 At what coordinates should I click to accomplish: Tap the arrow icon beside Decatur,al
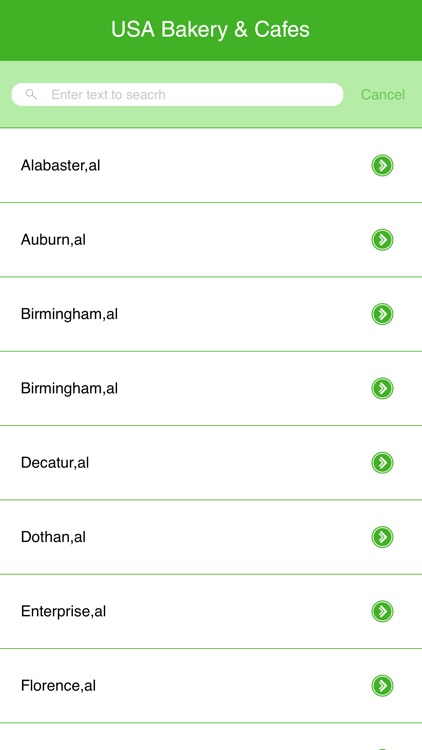382,463
